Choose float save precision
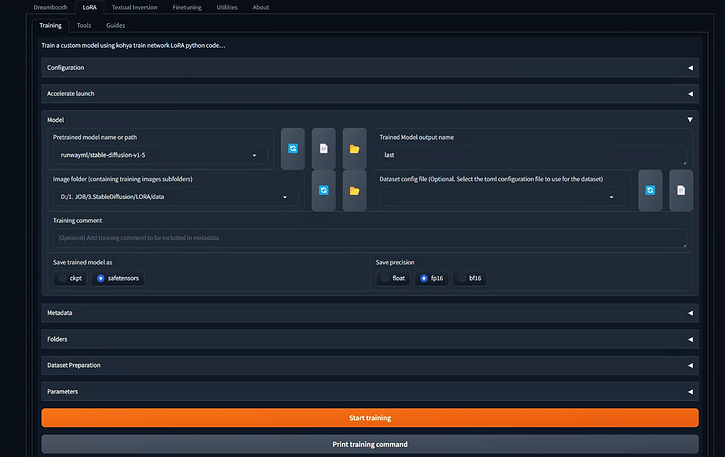This screenshot has width=725, height=457. click(x=393, y=278)
